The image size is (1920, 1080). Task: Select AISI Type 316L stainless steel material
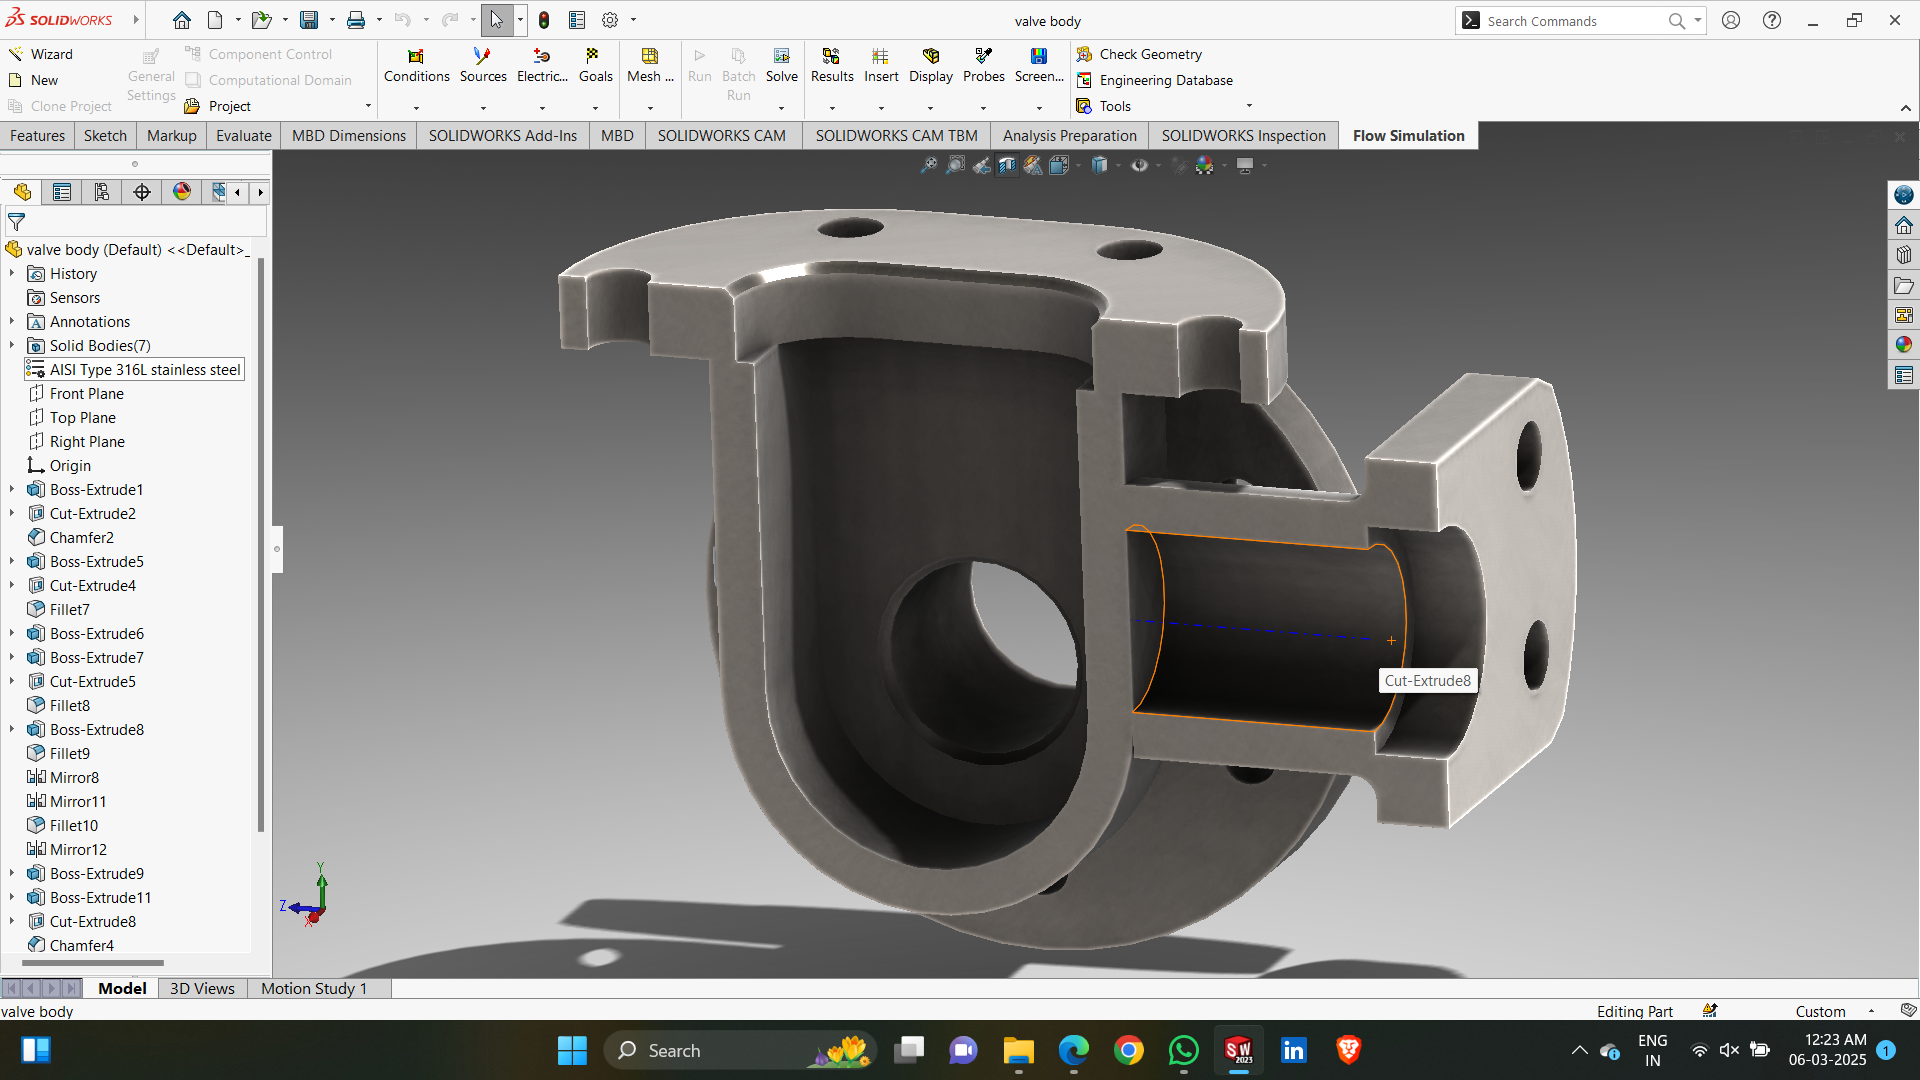pos(134,370)
